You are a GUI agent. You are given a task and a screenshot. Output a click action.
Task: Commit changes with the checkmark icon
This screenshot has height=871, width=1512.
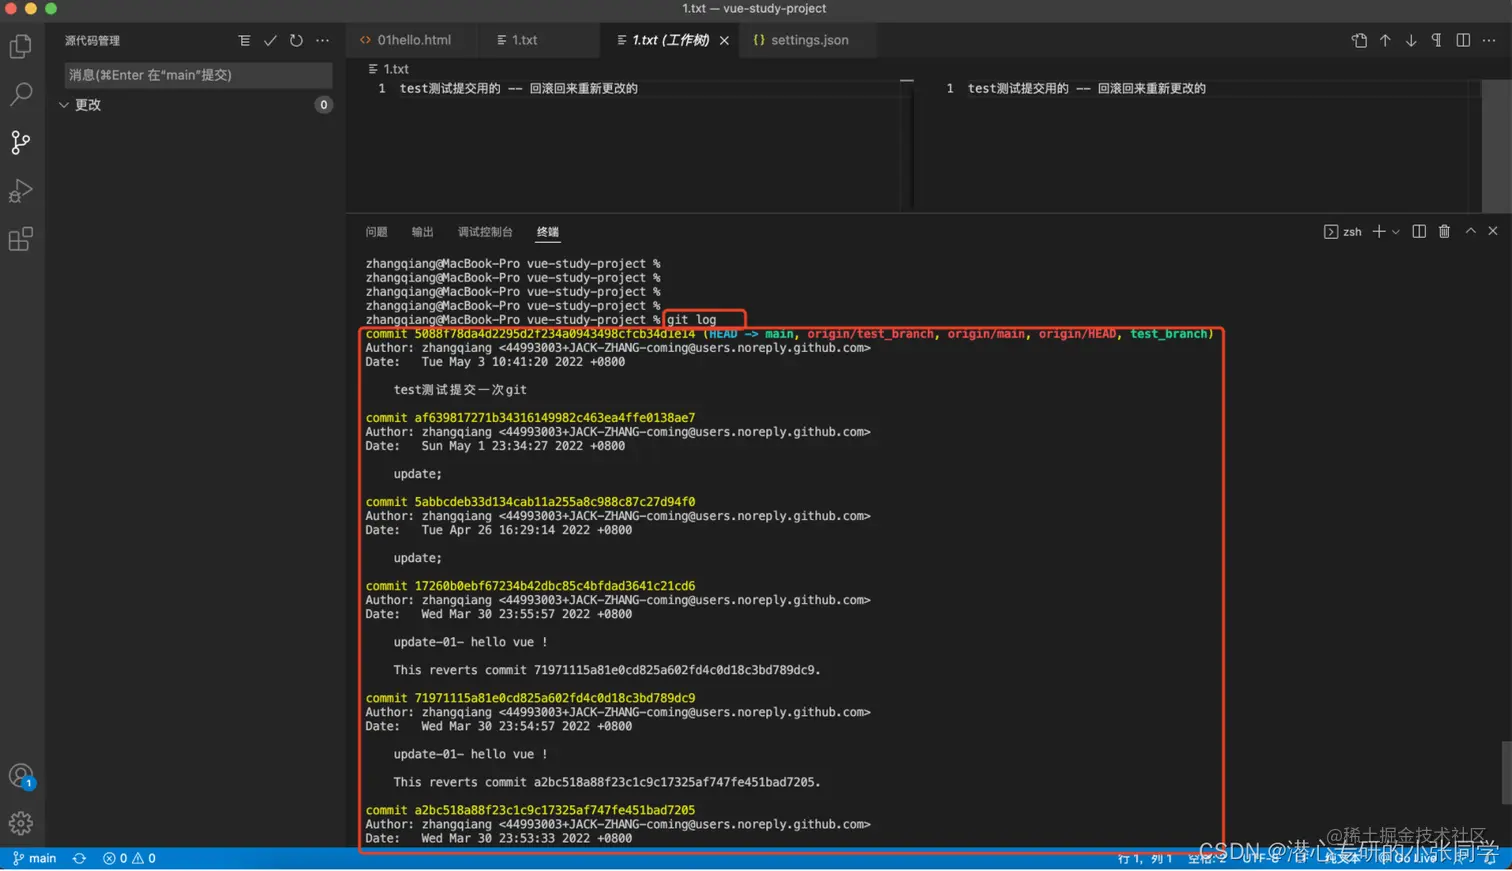(x=270, y=40)
